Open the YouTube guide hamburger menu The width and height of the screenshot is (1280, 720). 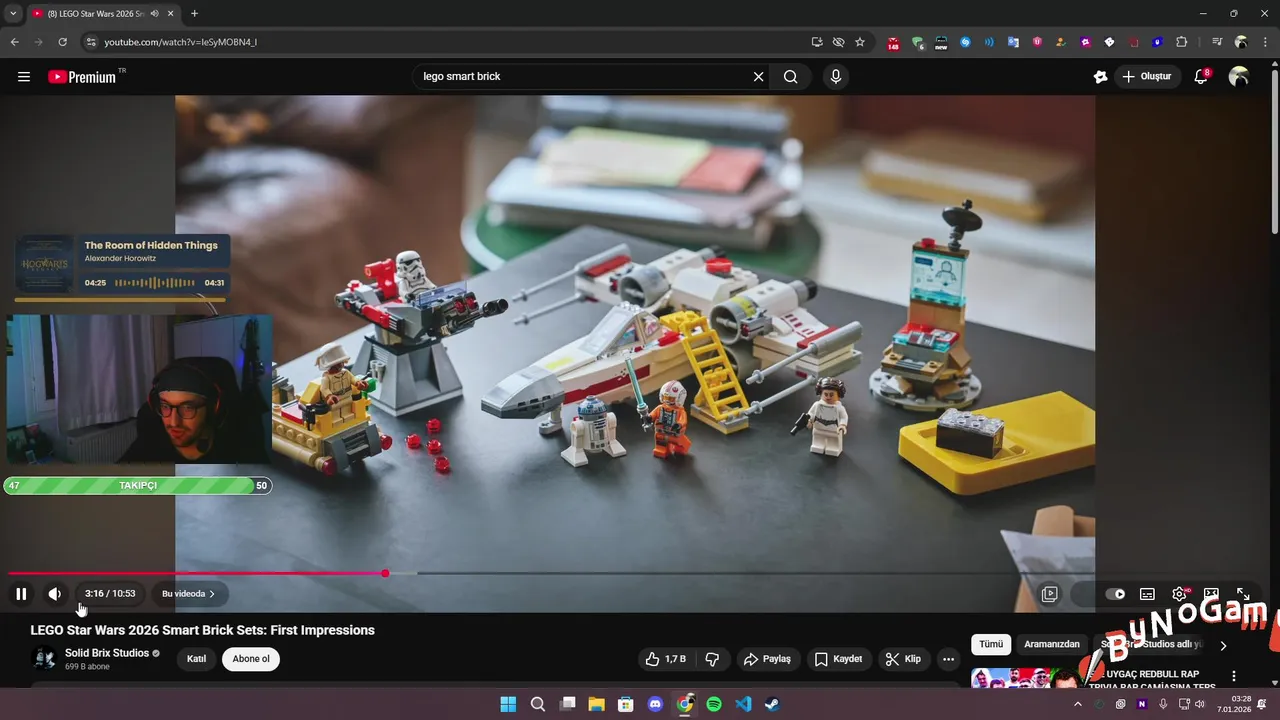click(24, 77)
